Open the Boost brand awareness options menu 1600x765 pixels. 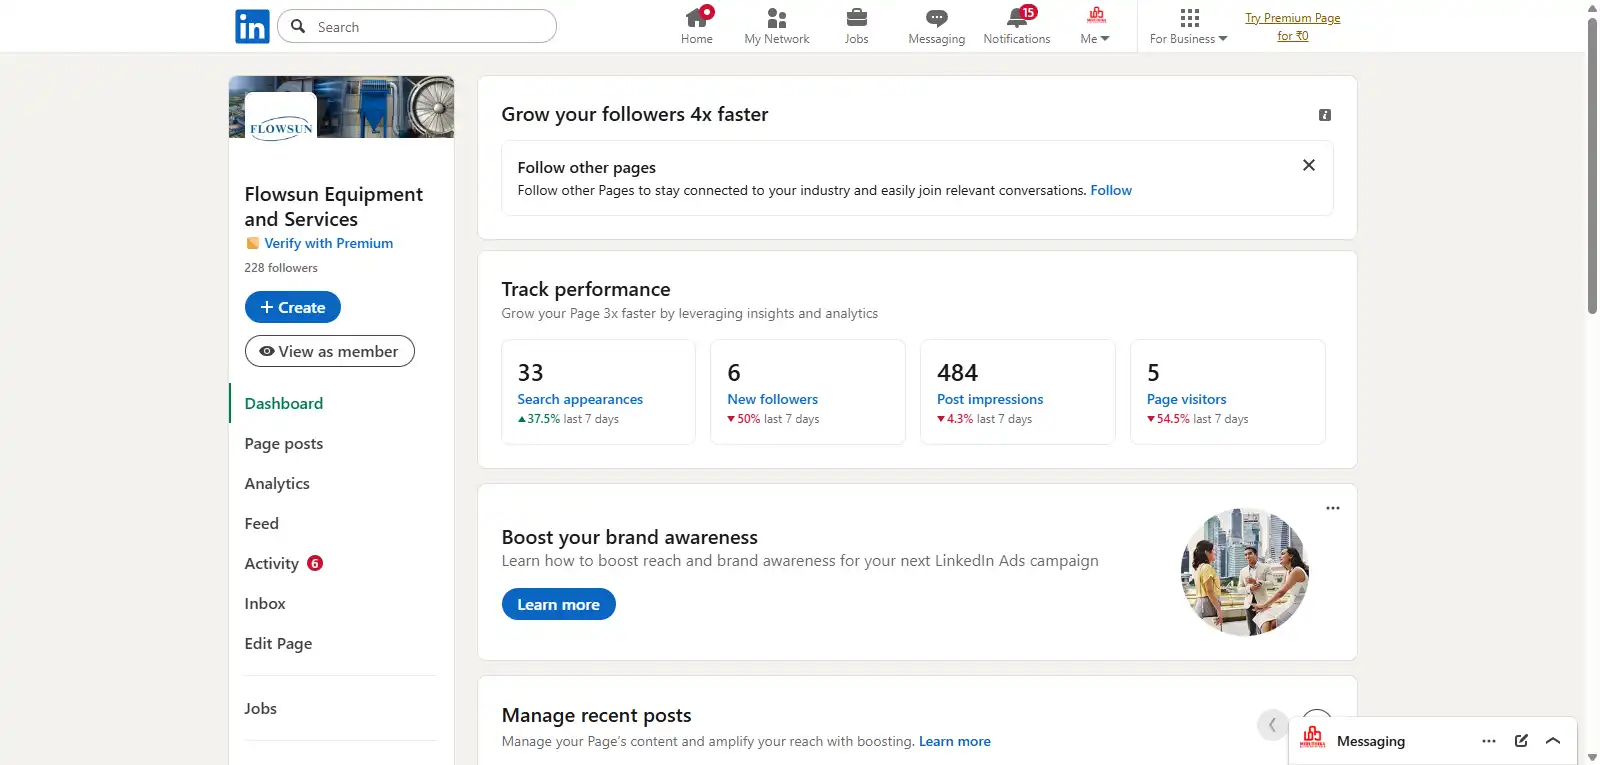point(1333,508)
